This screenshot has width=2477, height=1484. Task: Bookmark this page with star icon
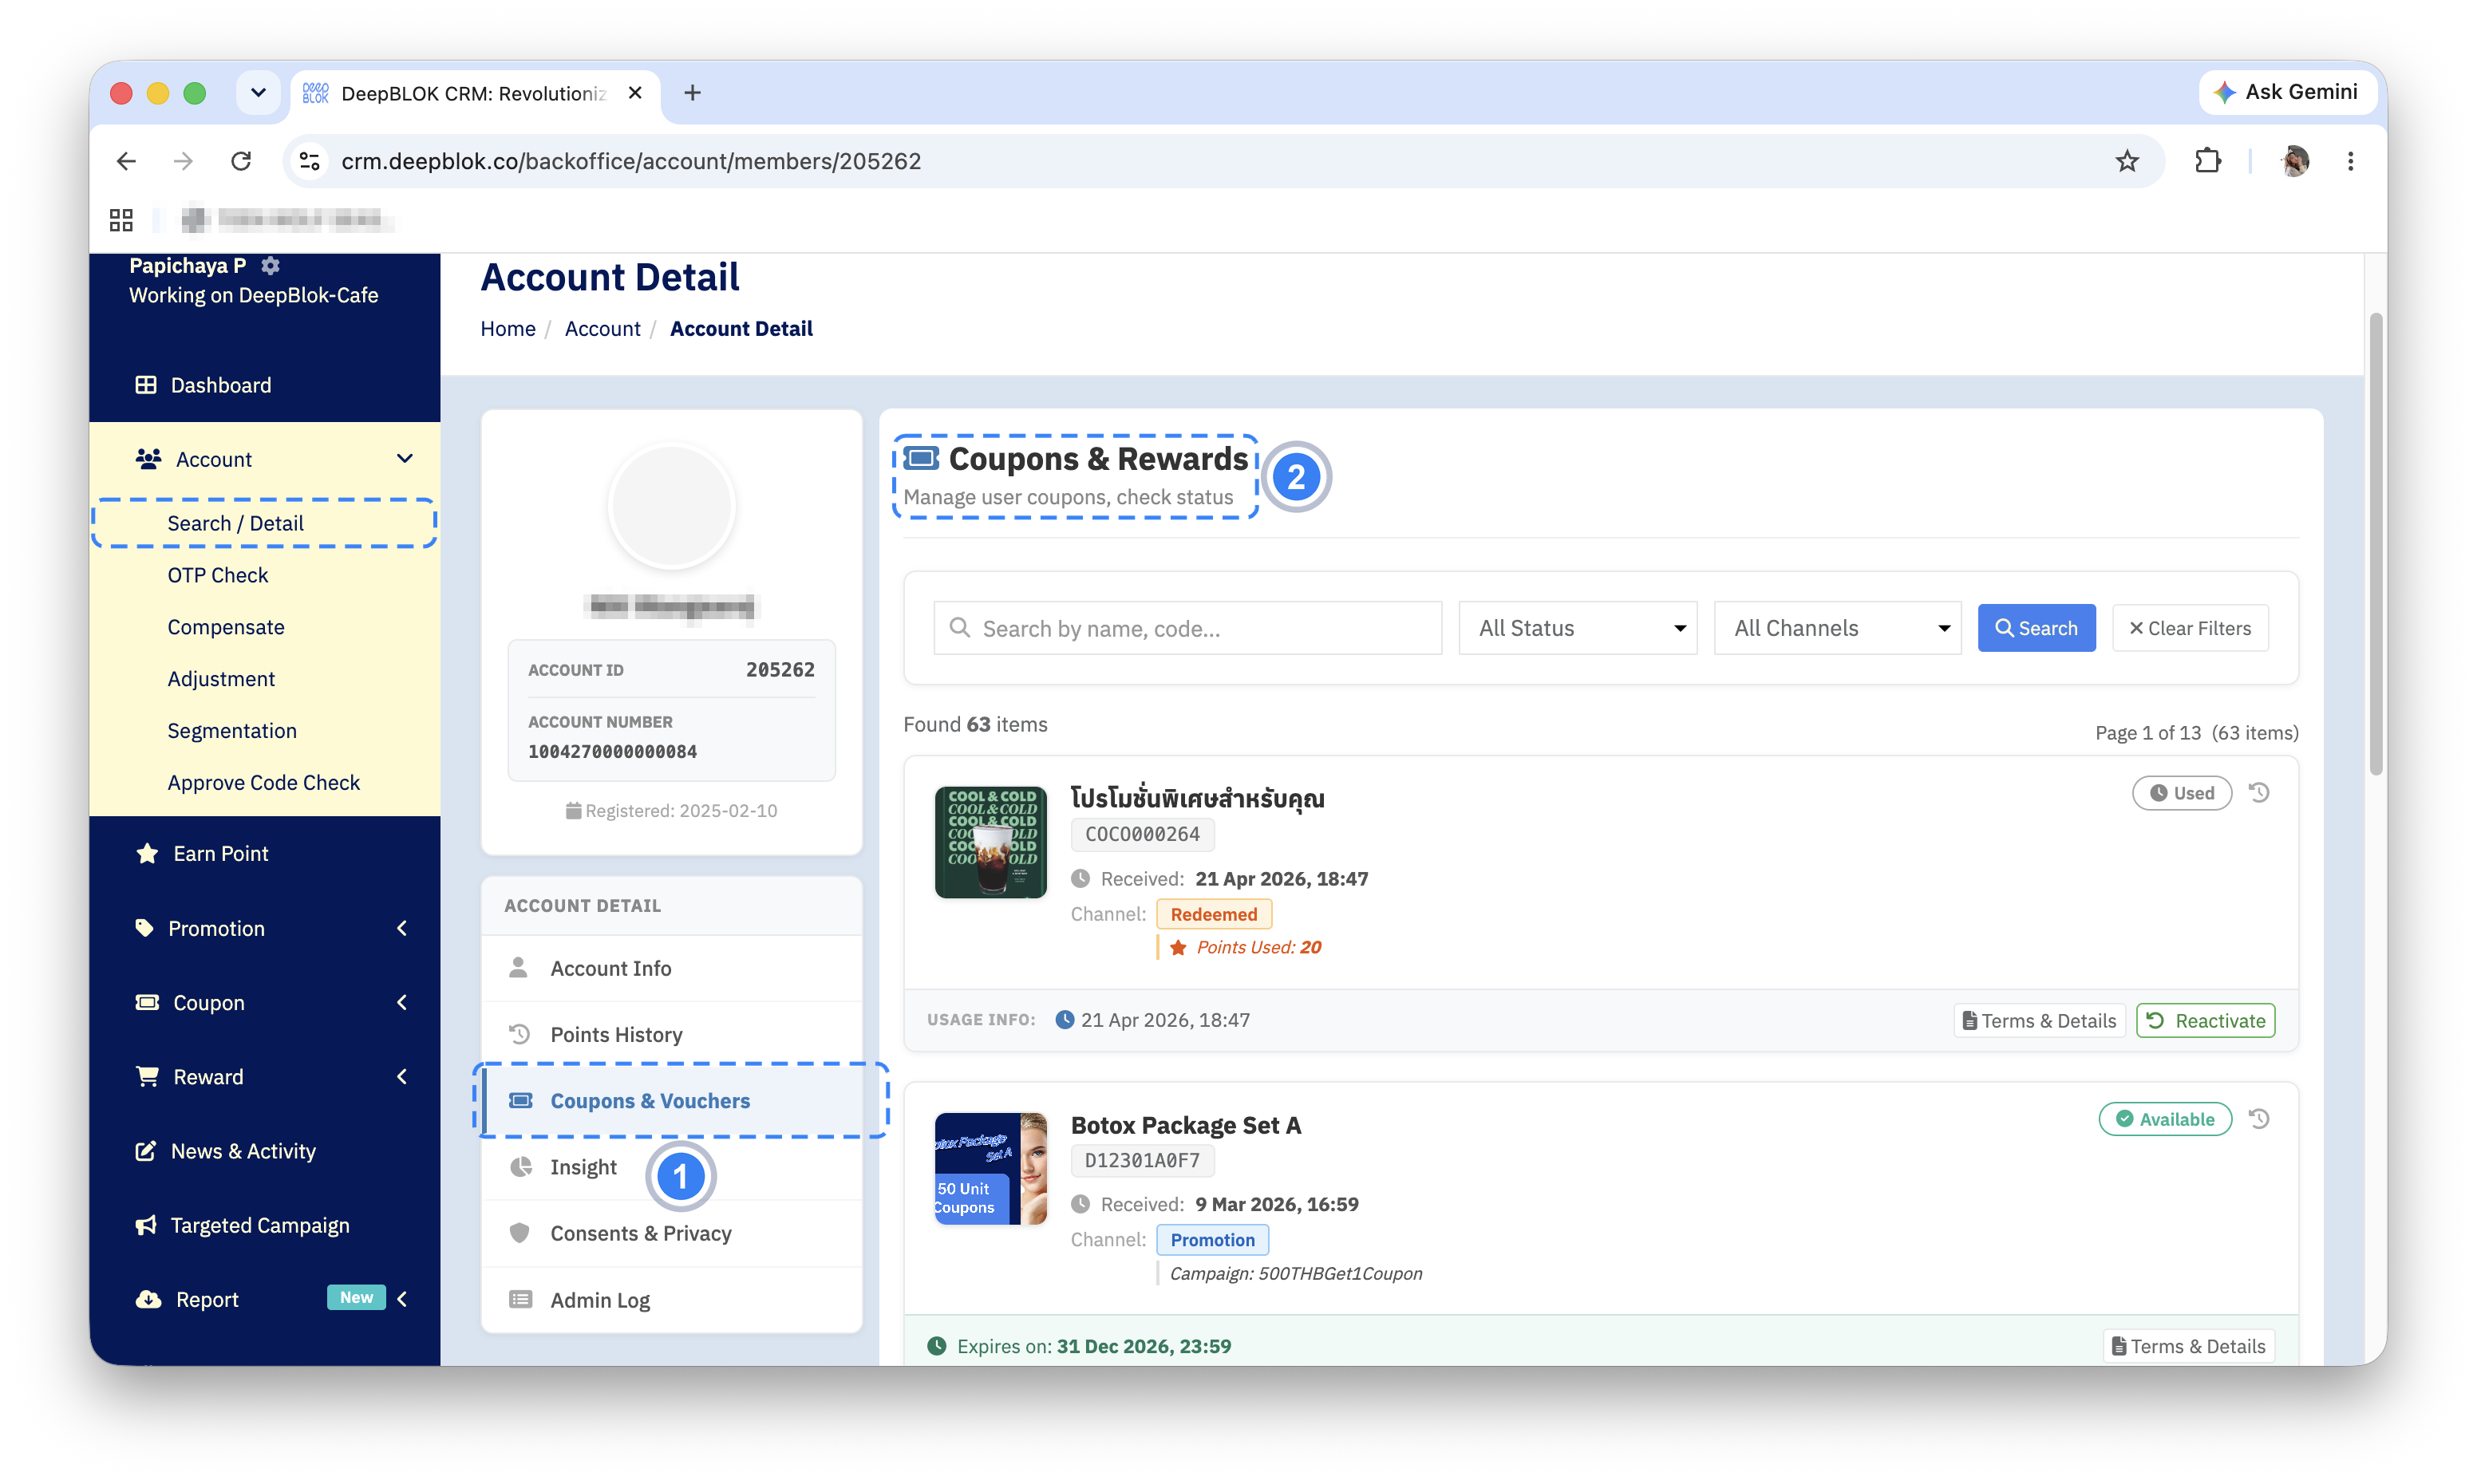pos(2126,161)
